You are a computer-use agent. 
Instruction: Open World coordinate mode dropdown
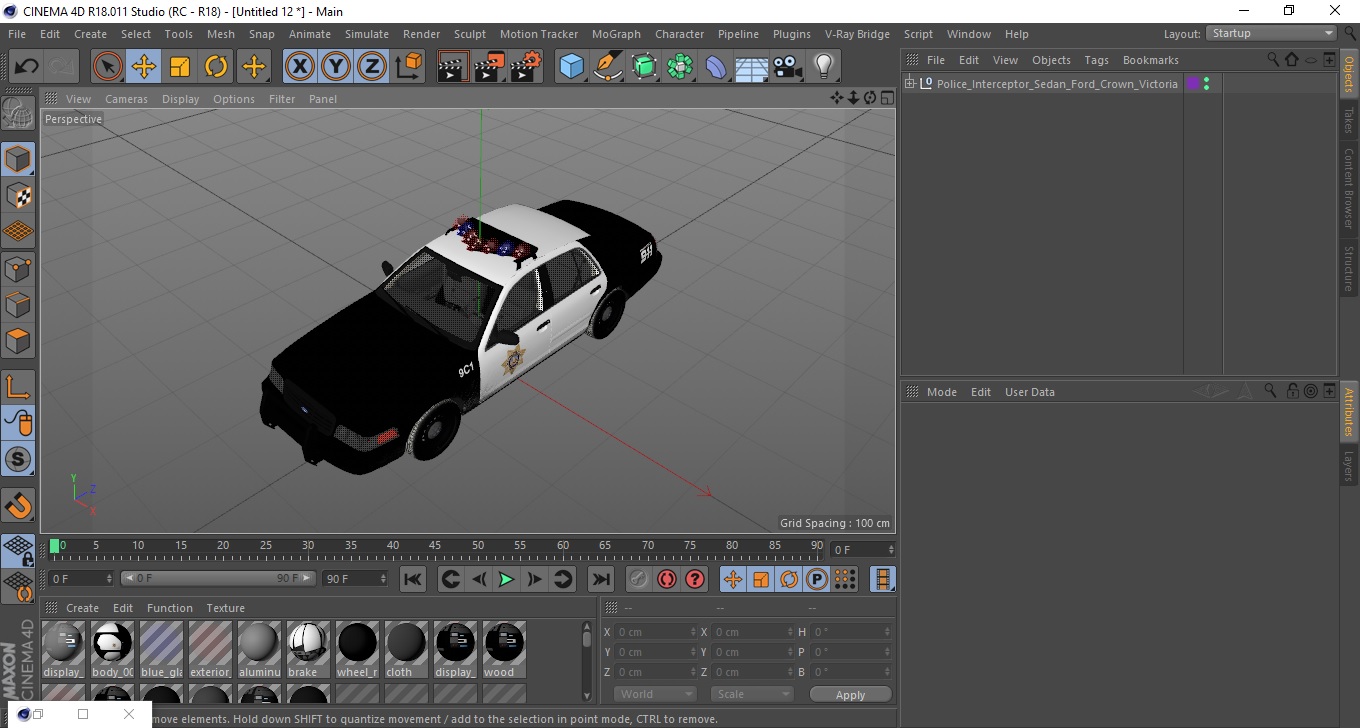click(655, 694)
